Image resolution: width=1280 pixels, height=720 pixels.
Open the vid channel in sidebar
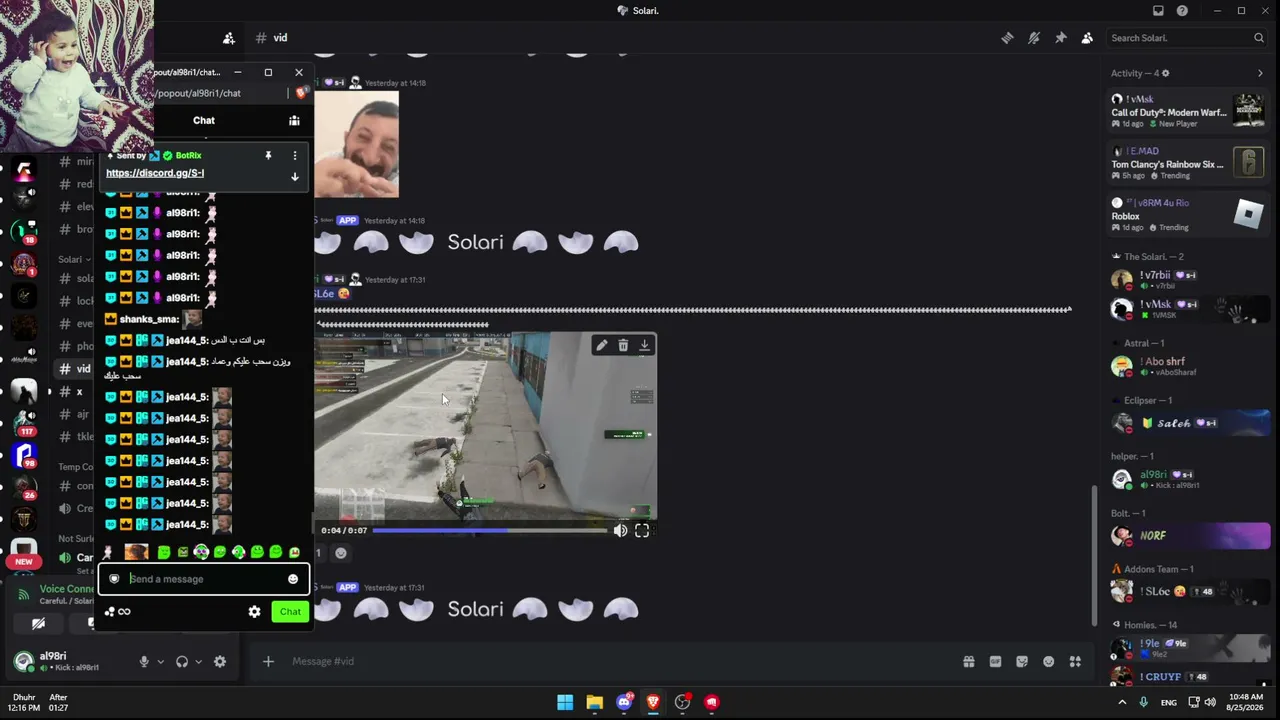pos(83,369)
